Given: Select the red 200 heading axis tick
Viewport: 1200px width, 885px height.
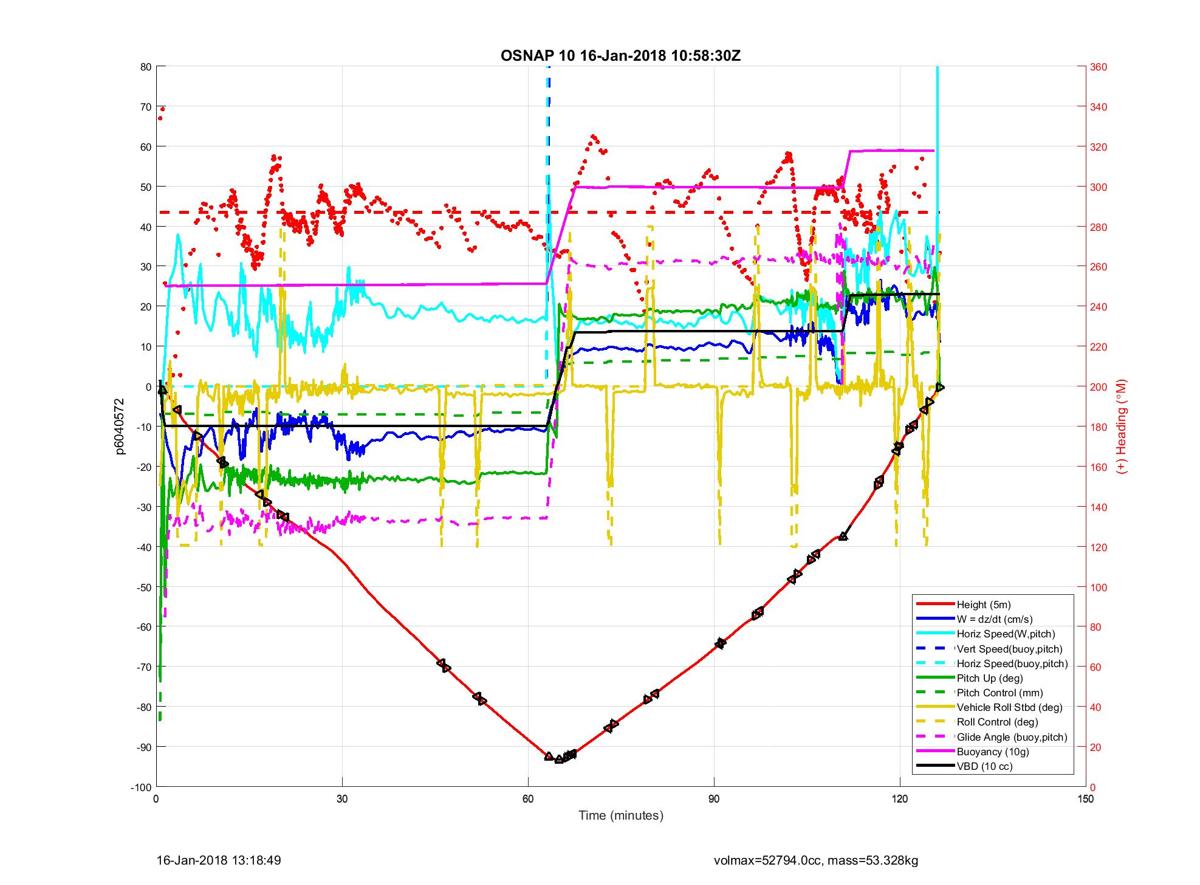Looking at the screenshot, I should pos(1100,387).
